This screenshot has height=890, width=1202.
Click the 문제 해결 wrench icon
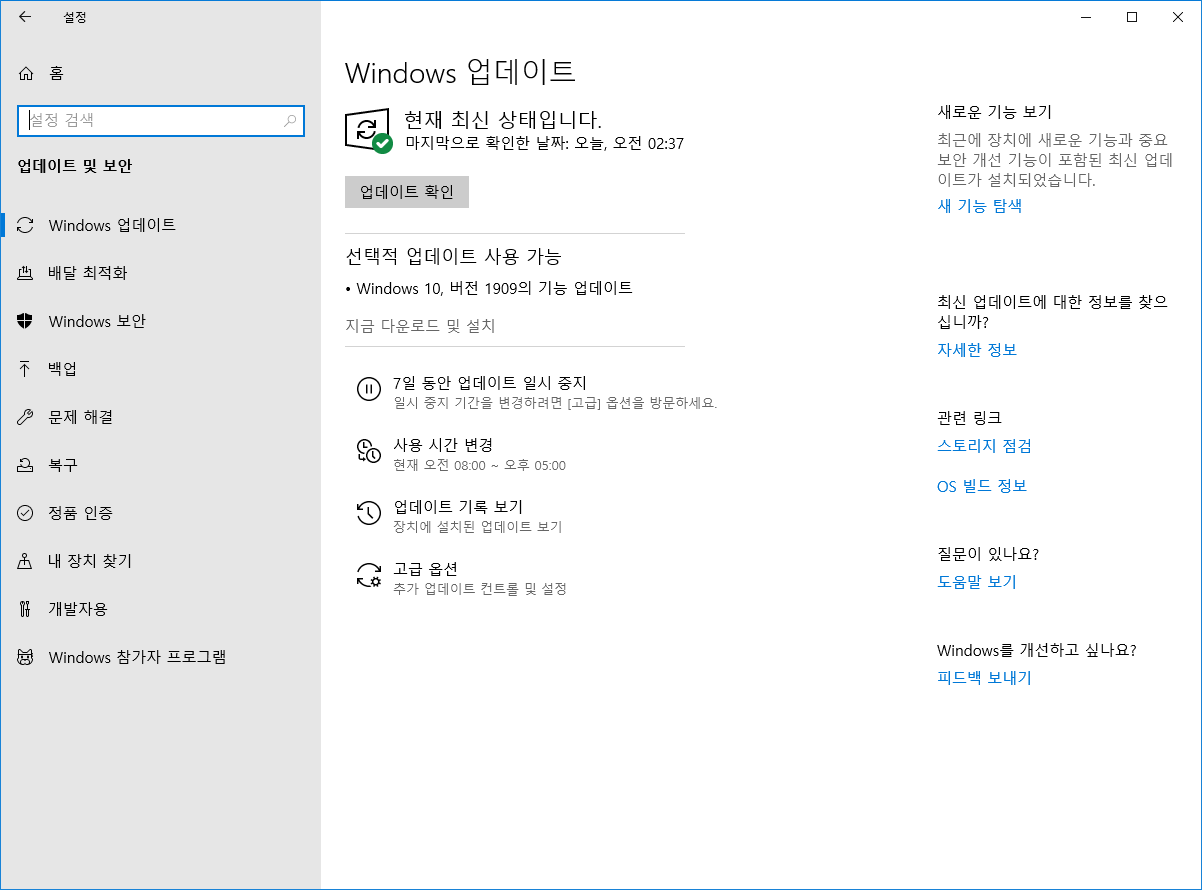(26, 417)
